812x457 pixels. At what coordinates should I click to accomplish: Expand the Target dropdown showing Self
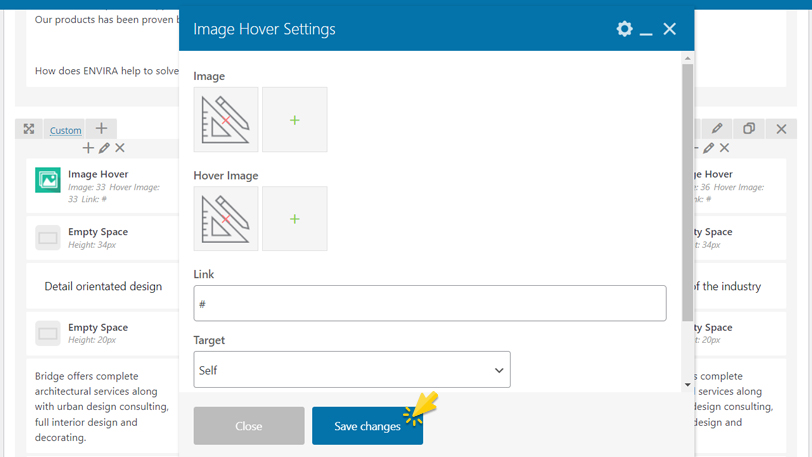352,370
